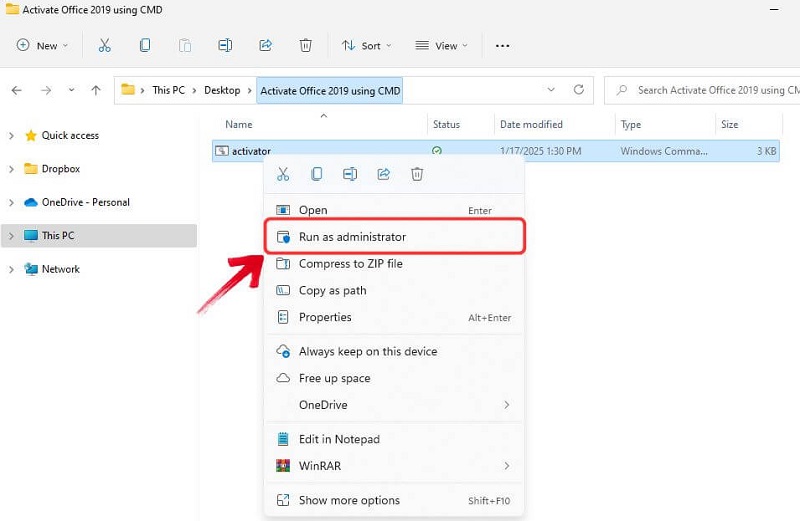This screenshot has height=521, width=800.
Task: Select Free up space
Action: point(394,378)
